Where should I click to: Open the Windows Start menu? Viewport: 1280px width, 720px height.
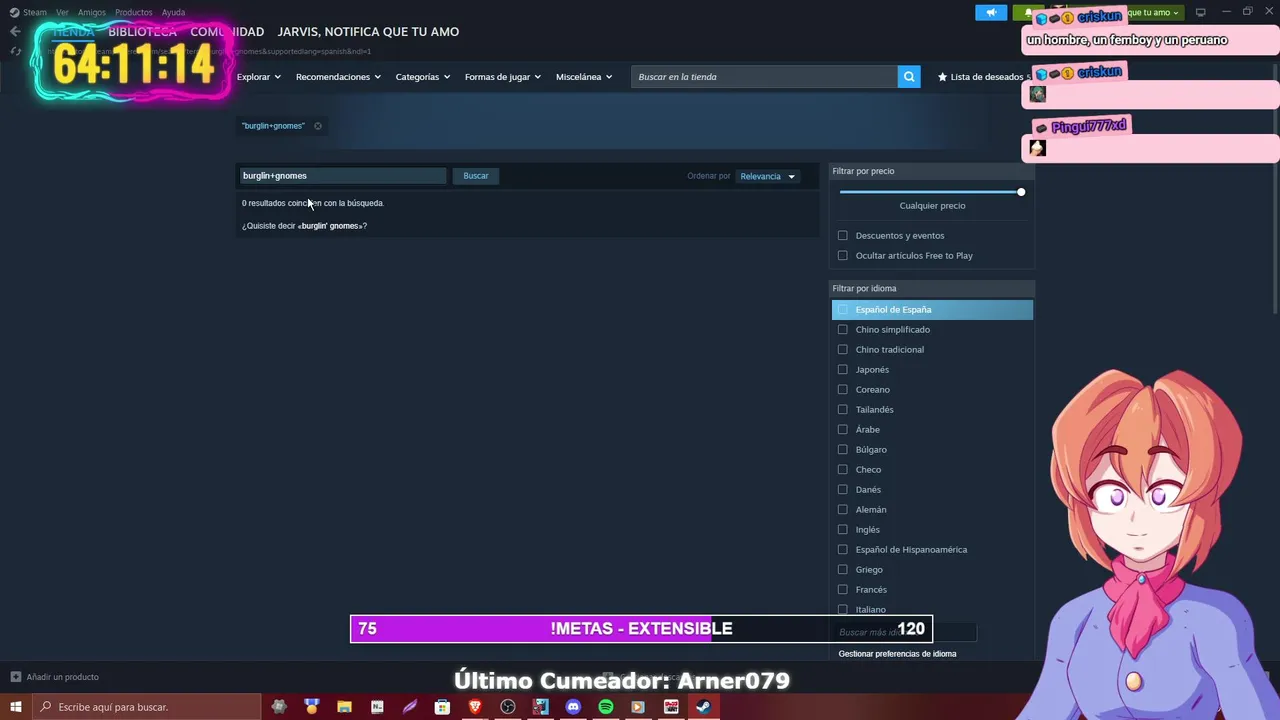point(15,707)
